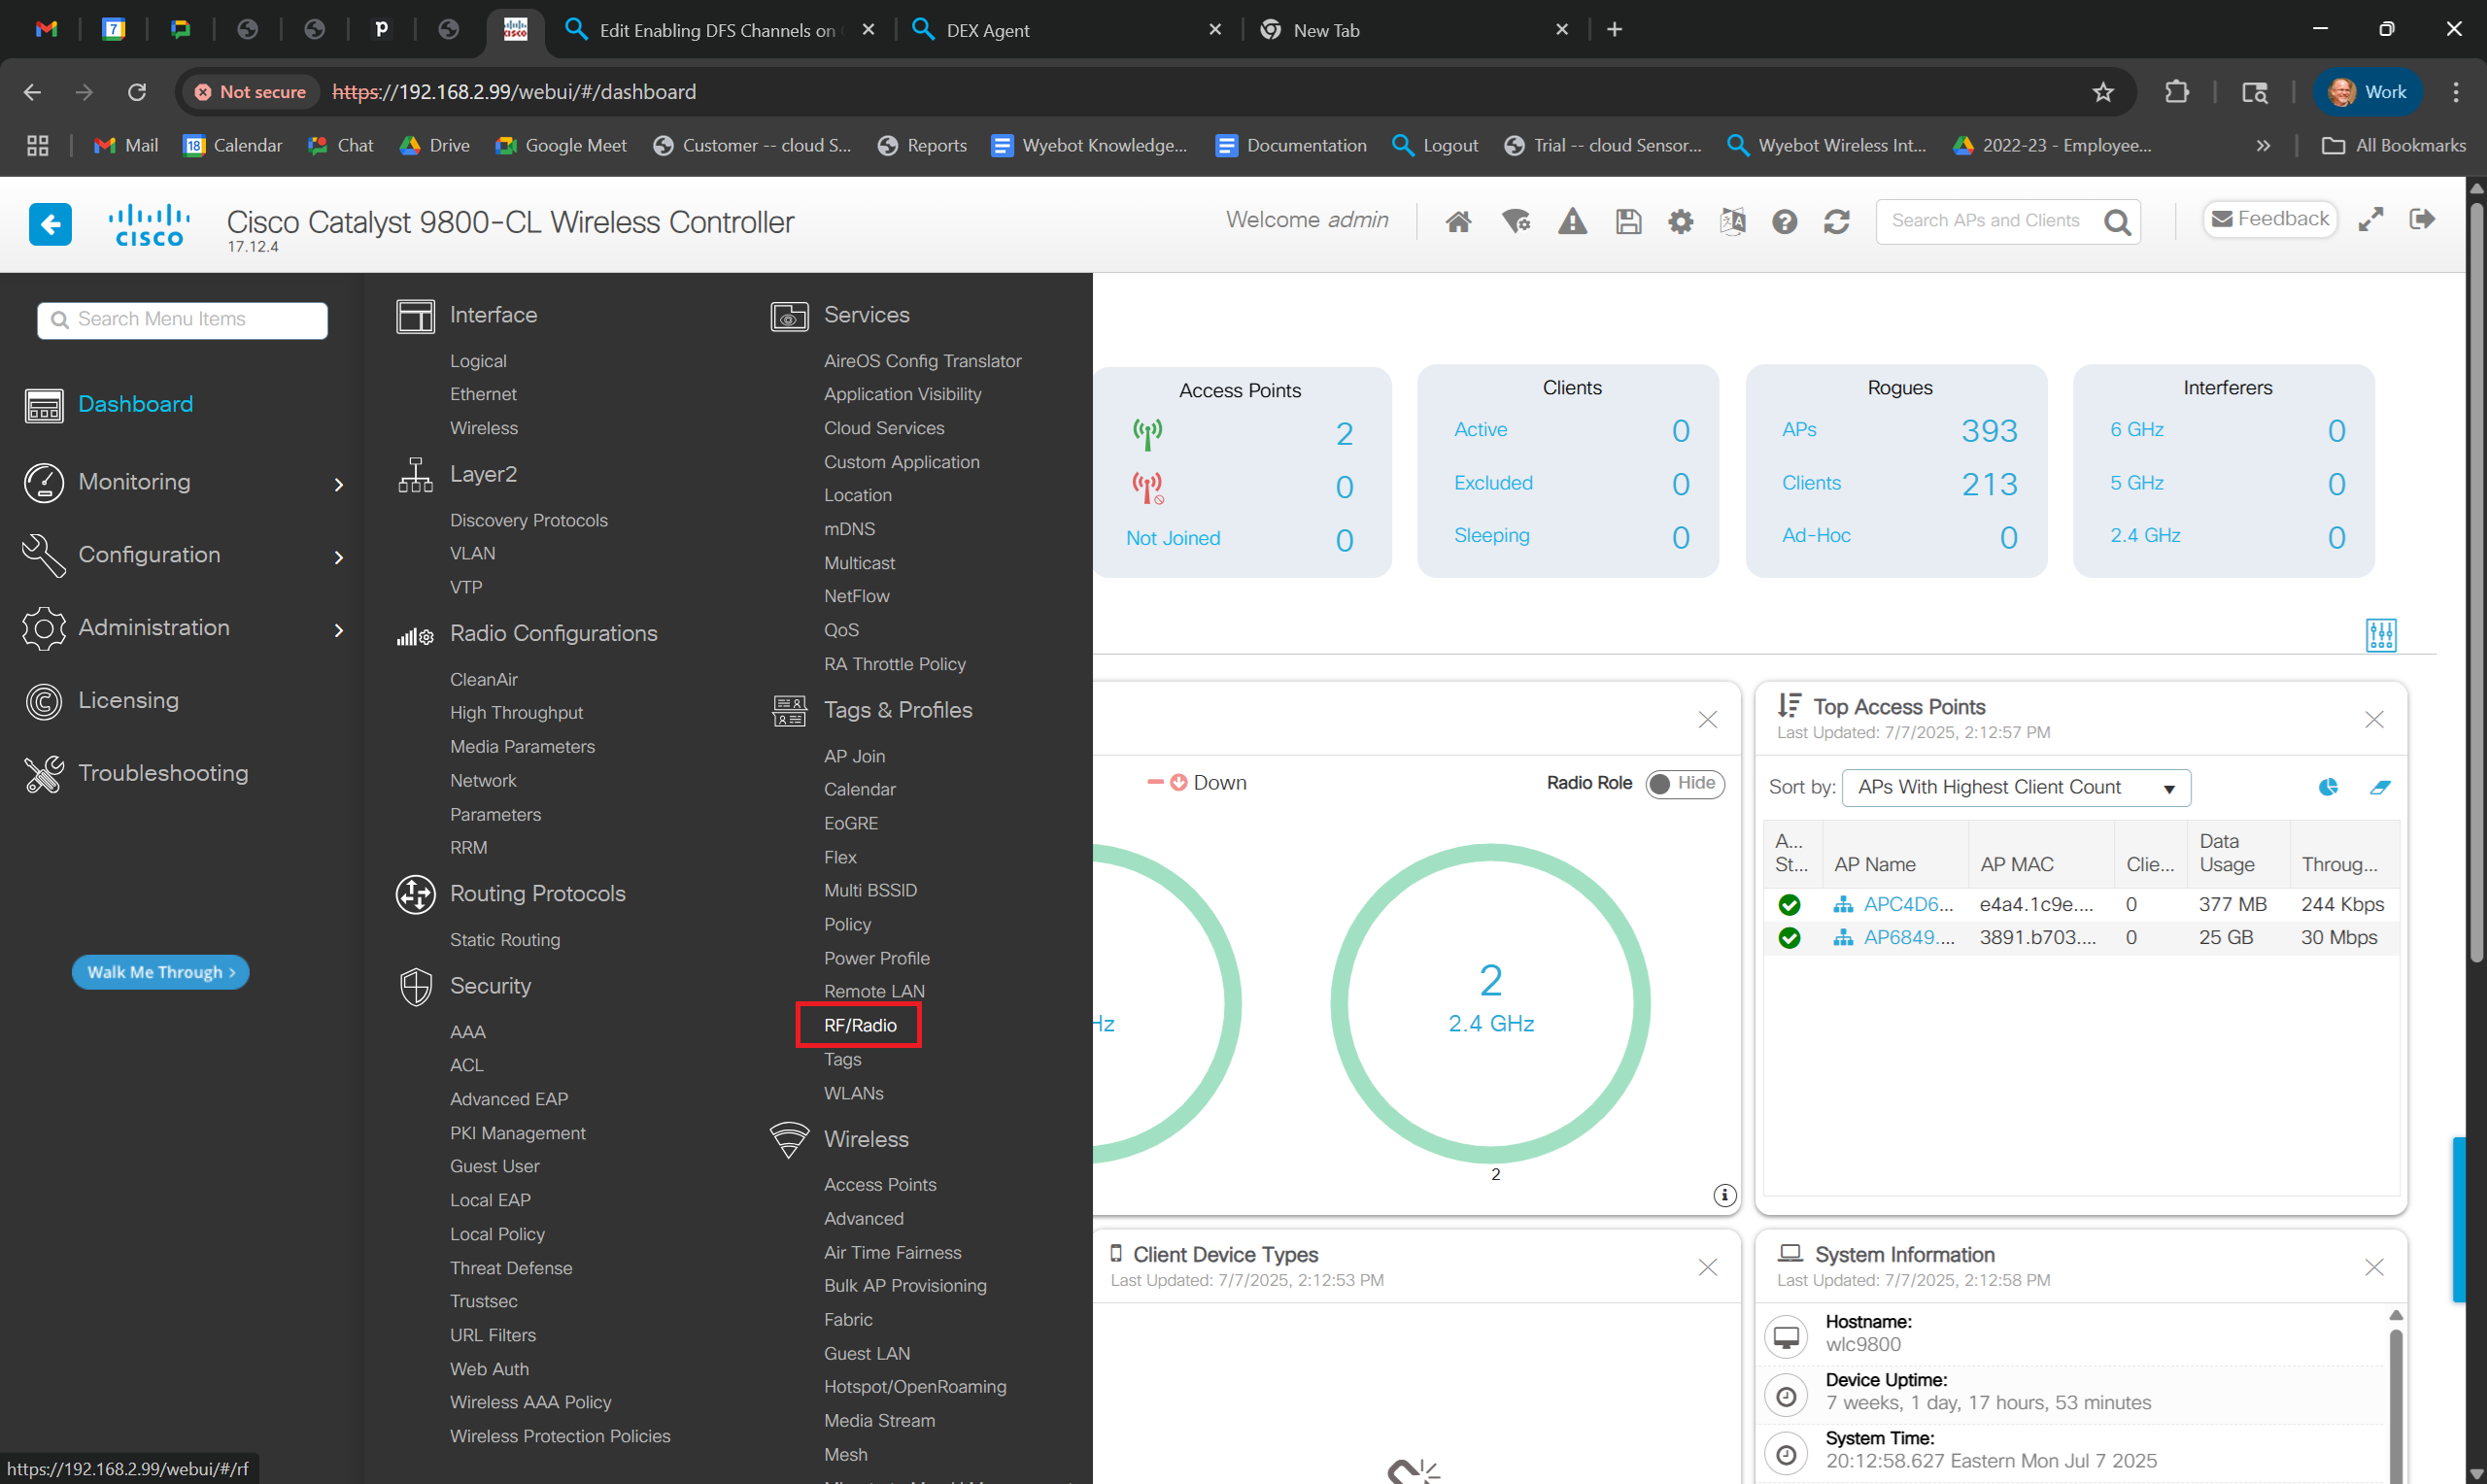Click the Home icon in the header
Viewport: 2487px width, 1484px height.
point(1458,221)
